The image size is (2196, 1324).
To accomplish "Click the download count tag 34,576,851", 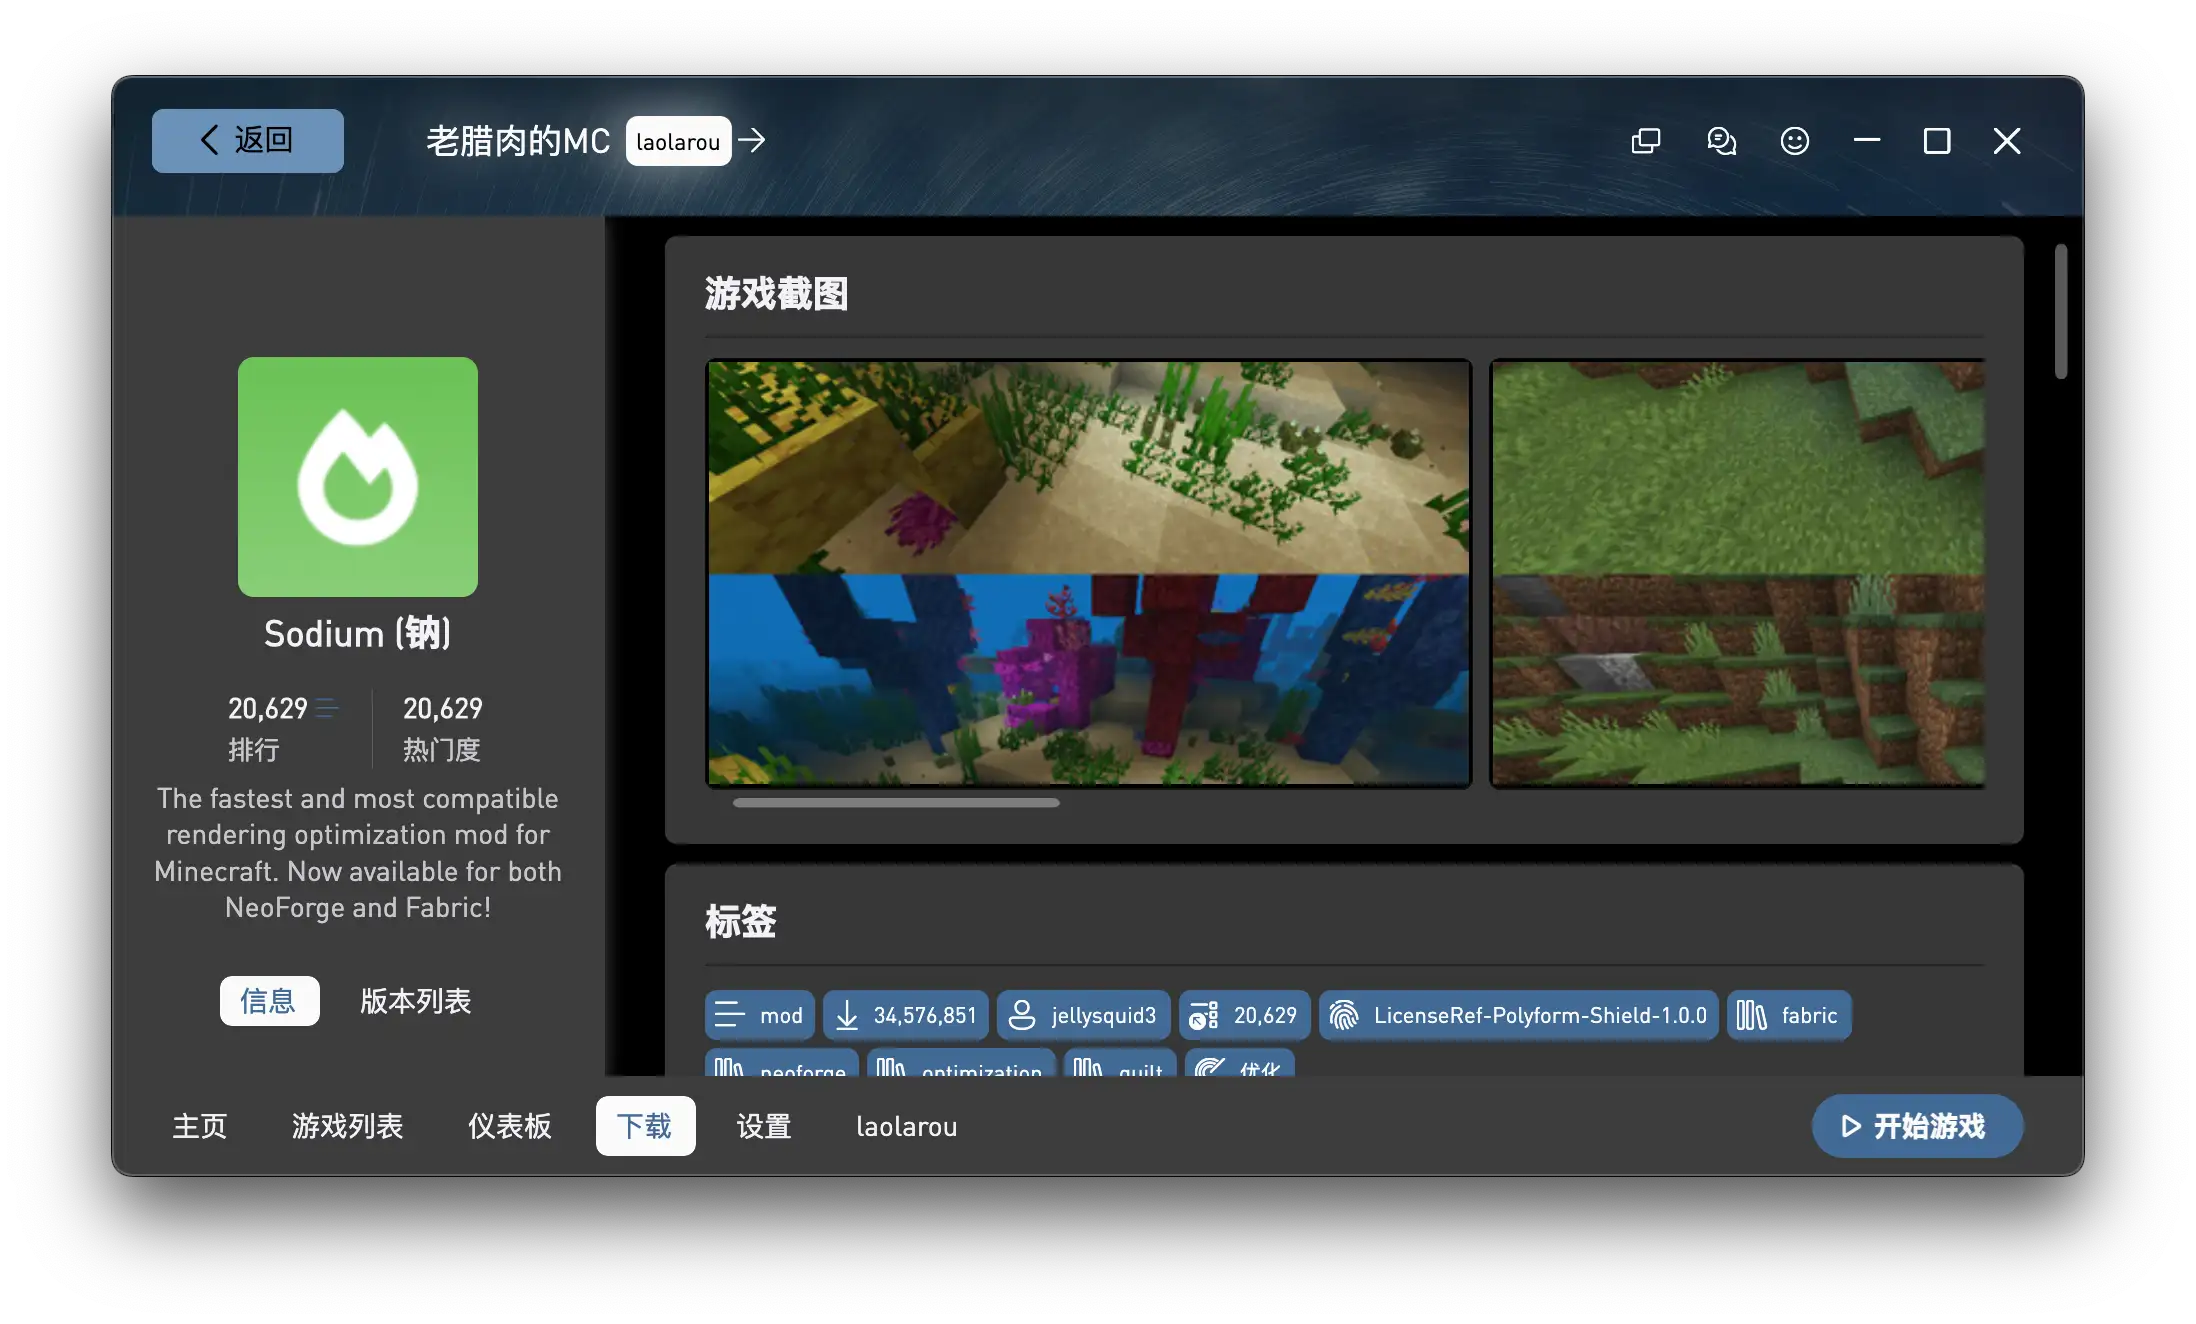I will pyautogui.click(x=906, y=1015).
